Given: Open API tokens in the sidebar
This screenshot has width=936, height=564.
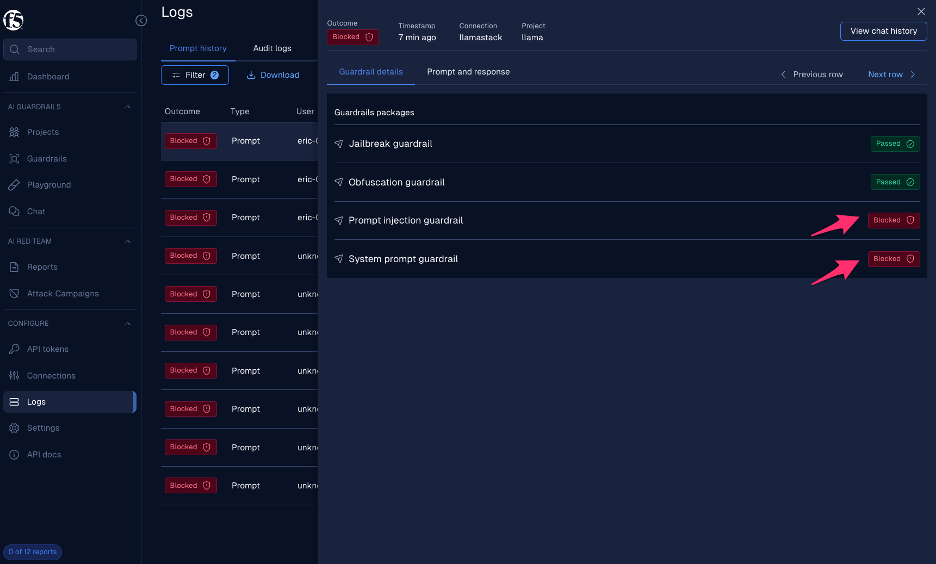Looking at the screenshot, I should pos(48,349).
